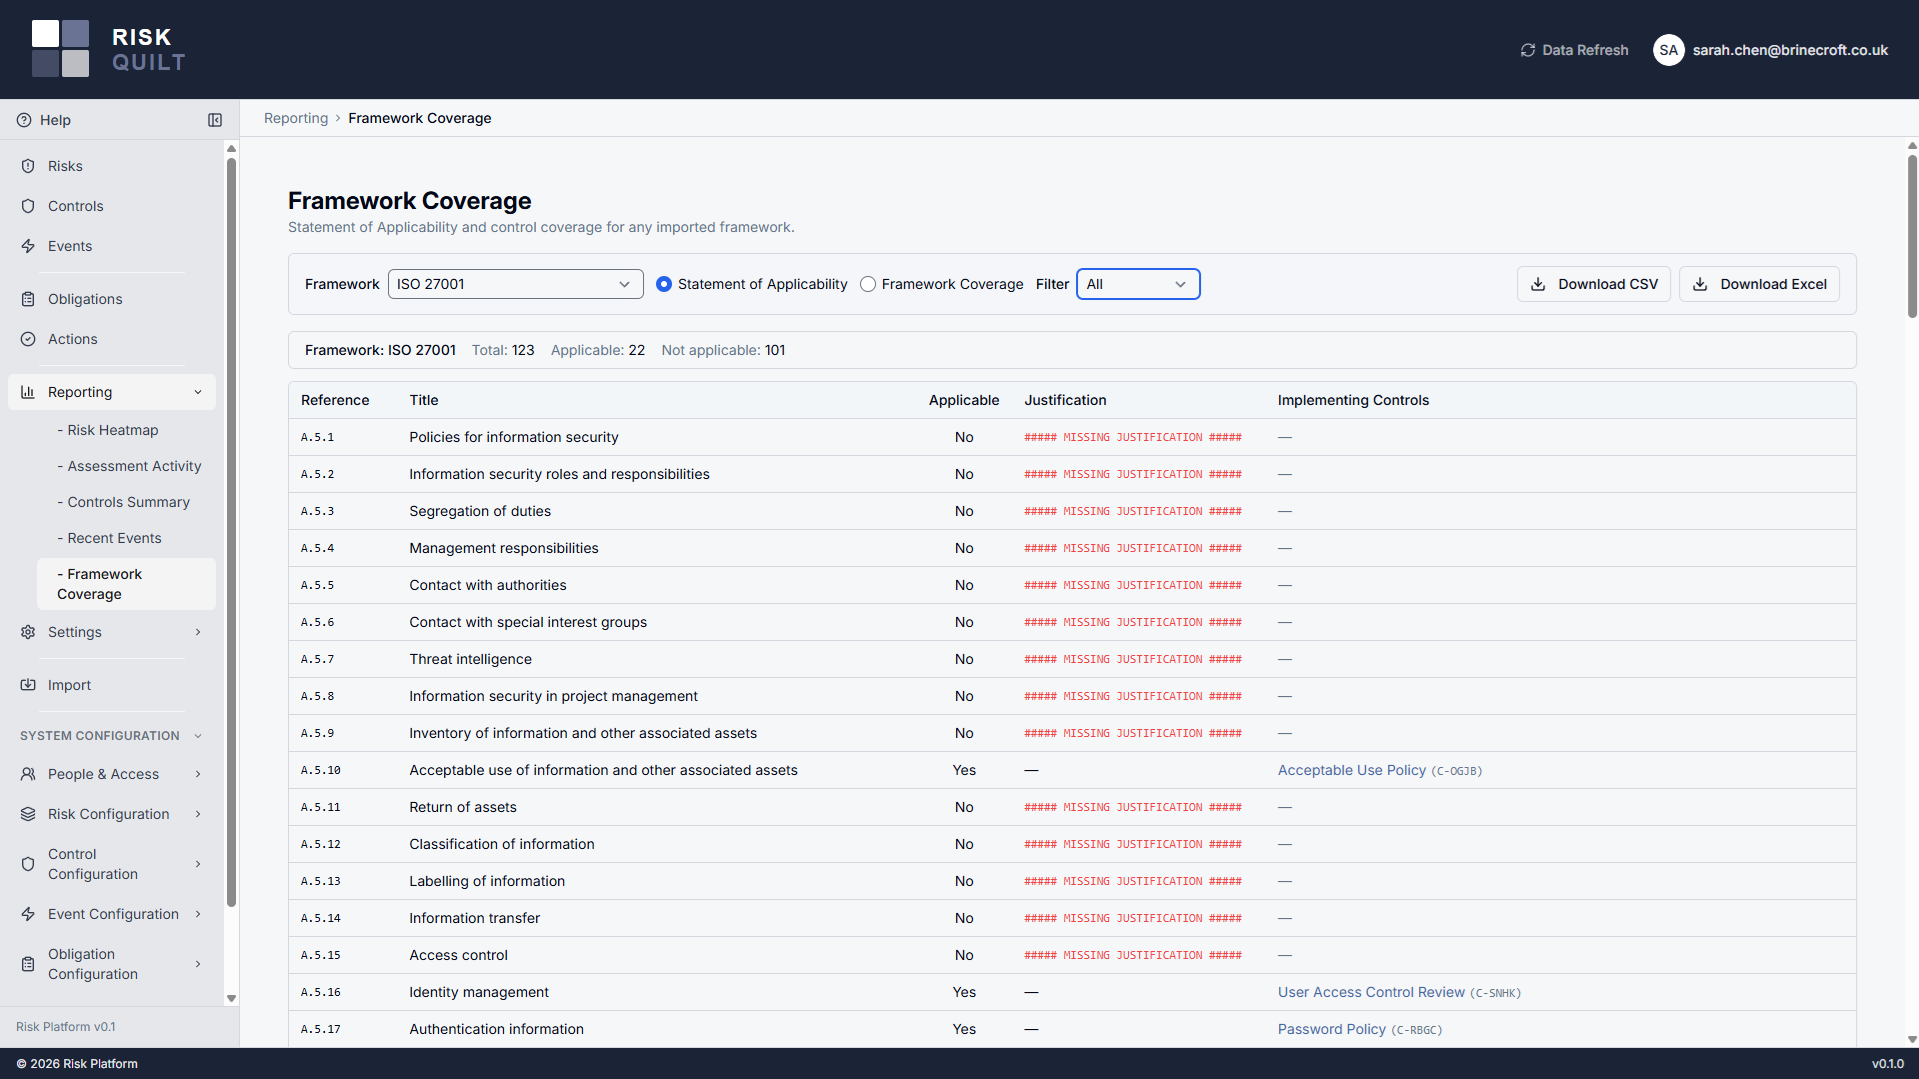Expand the Risk Configuration chevron
This screenshot has width=1919, height=1079.
(x=198, y=814)
